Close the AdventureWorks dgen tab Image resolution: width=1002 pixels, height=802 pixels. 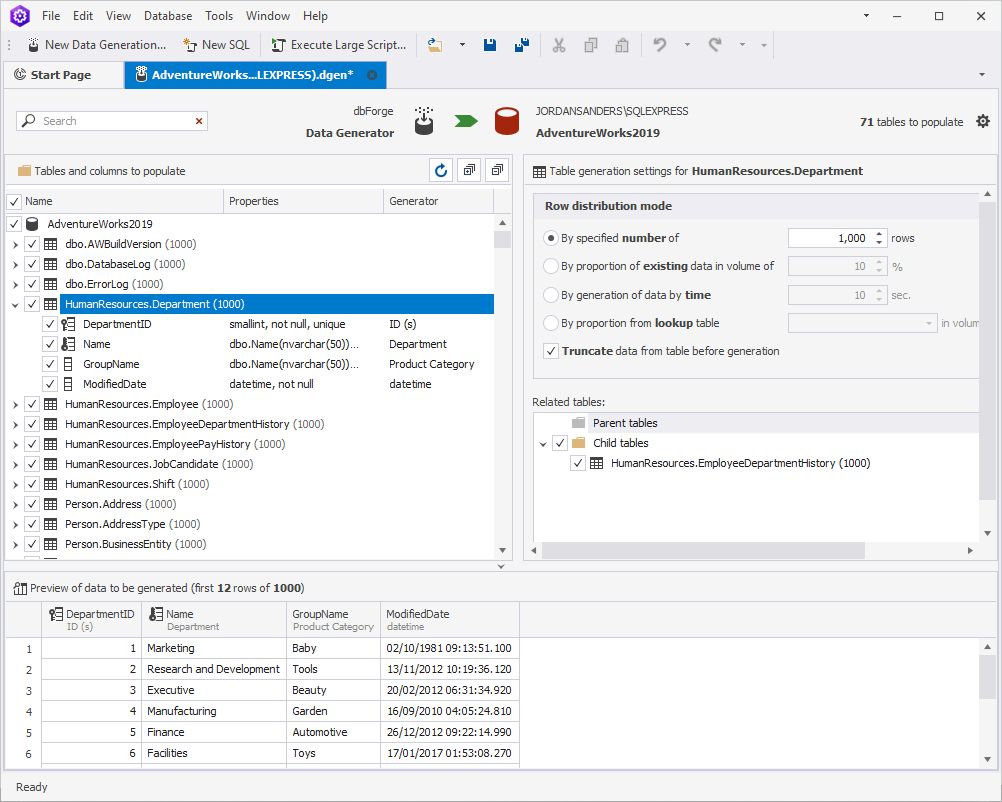(372, 75)
